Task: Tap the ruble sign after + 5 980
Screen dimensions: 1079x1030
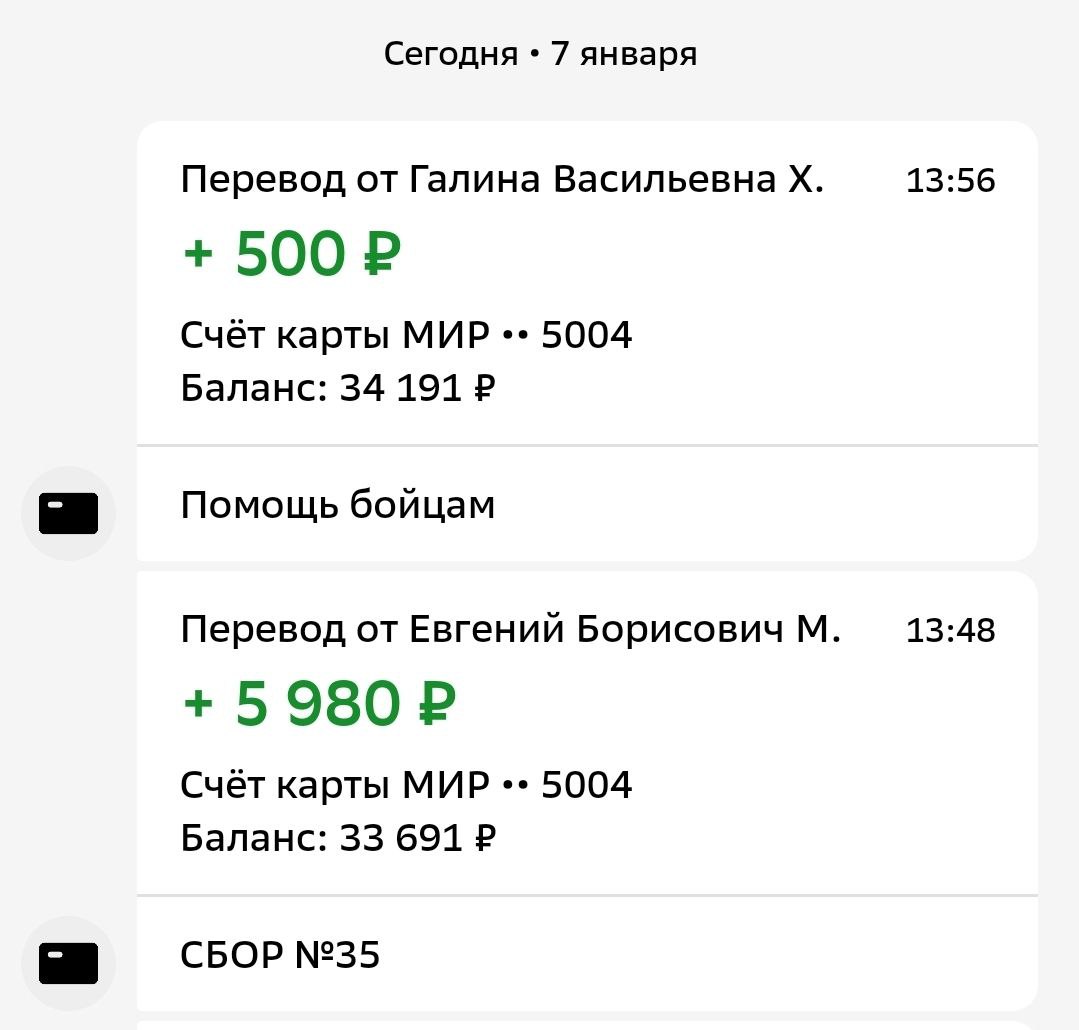Action: tap(435, 705)
